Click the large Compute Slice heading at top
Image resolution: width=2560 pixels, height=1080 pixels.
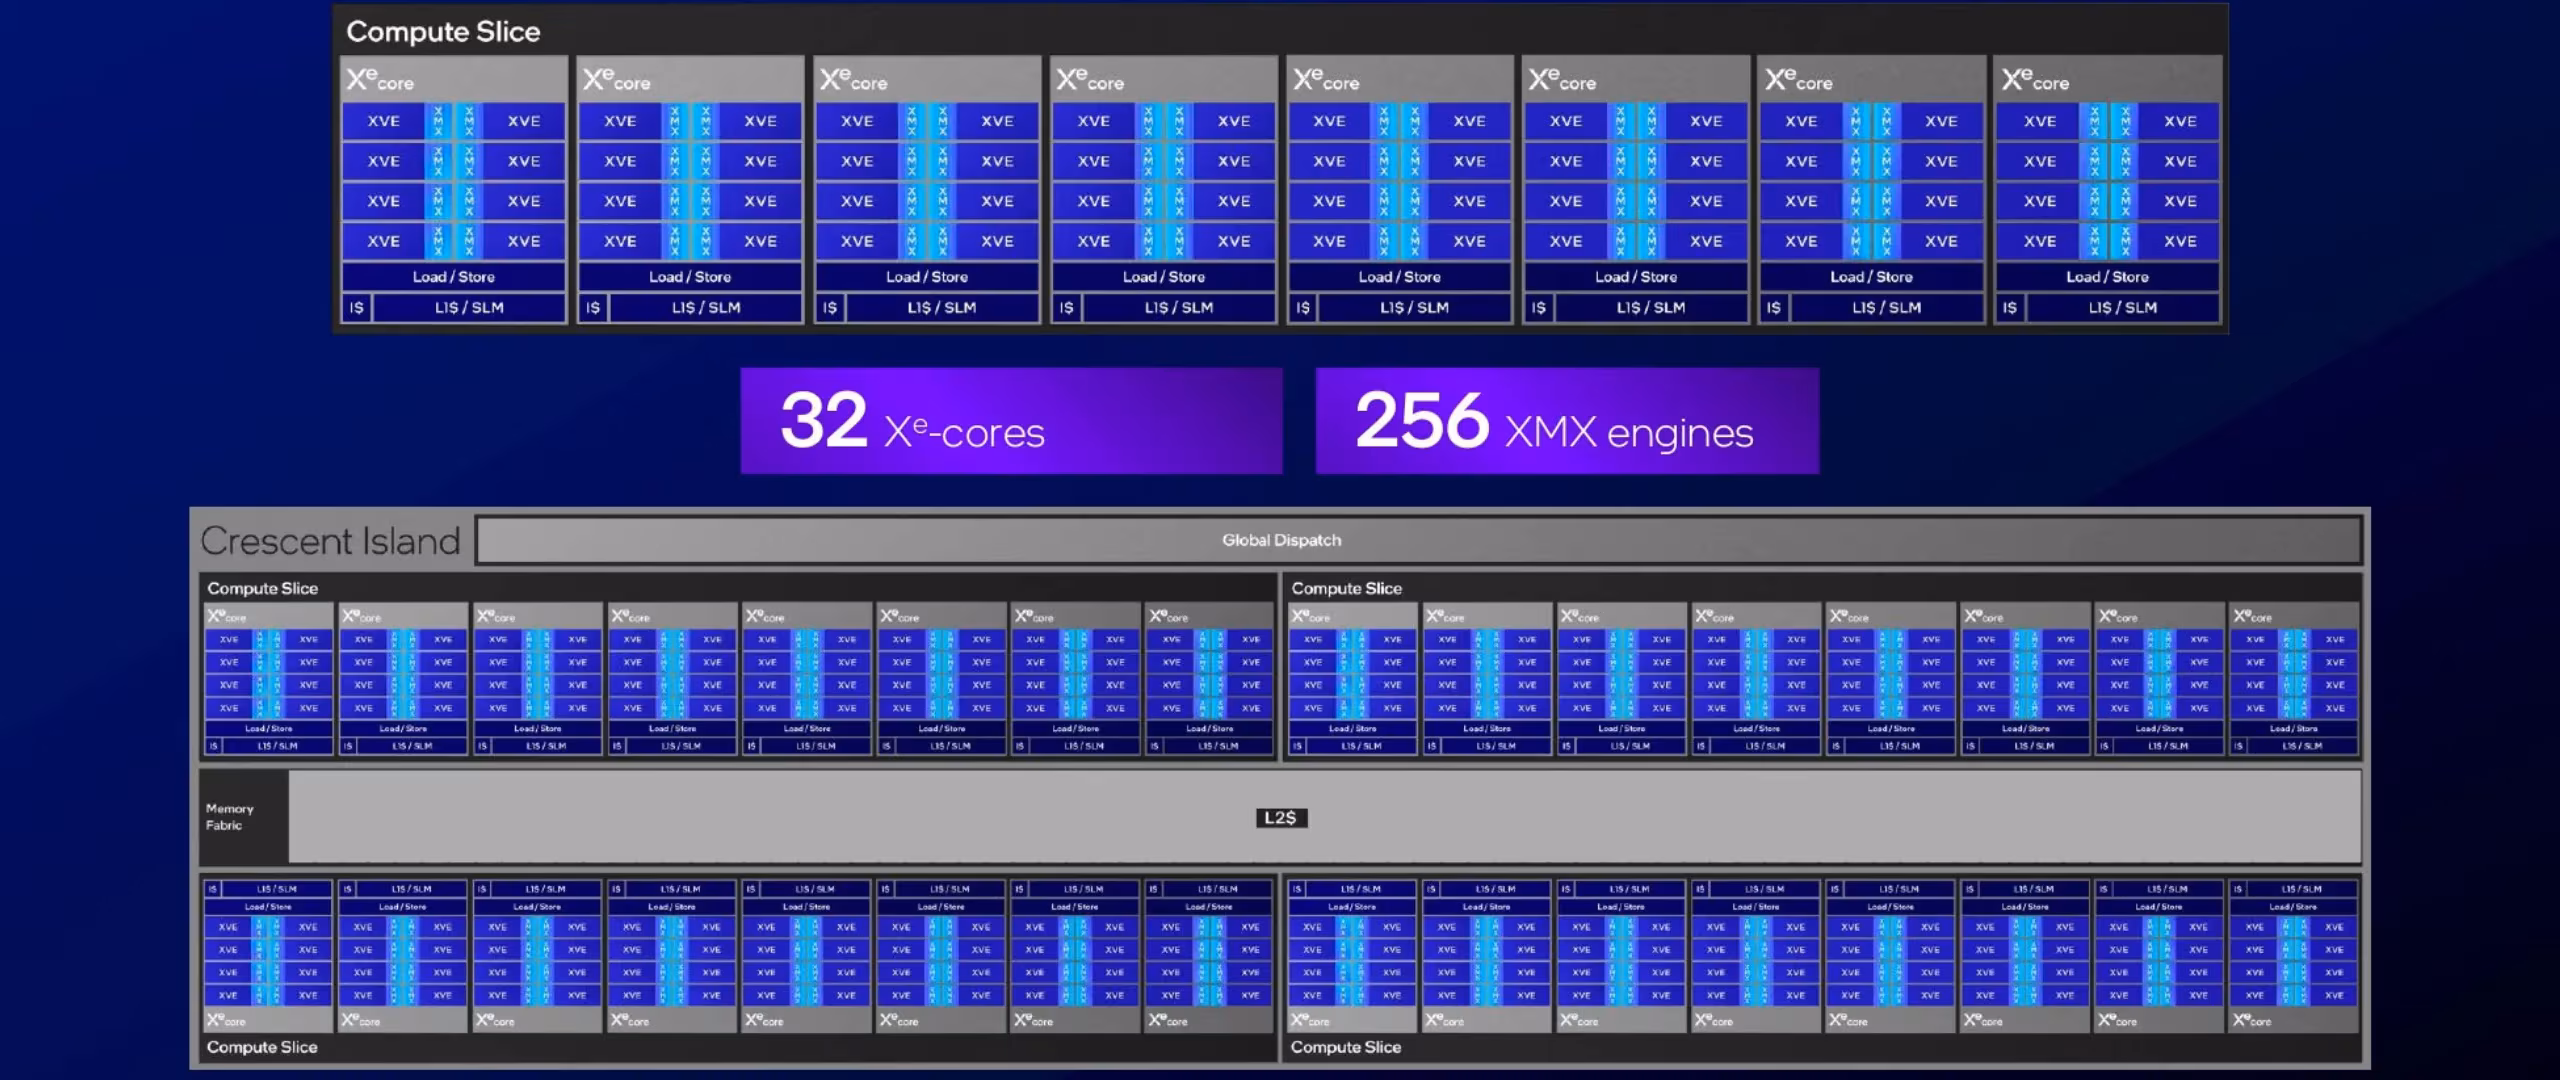pos(443,32)
